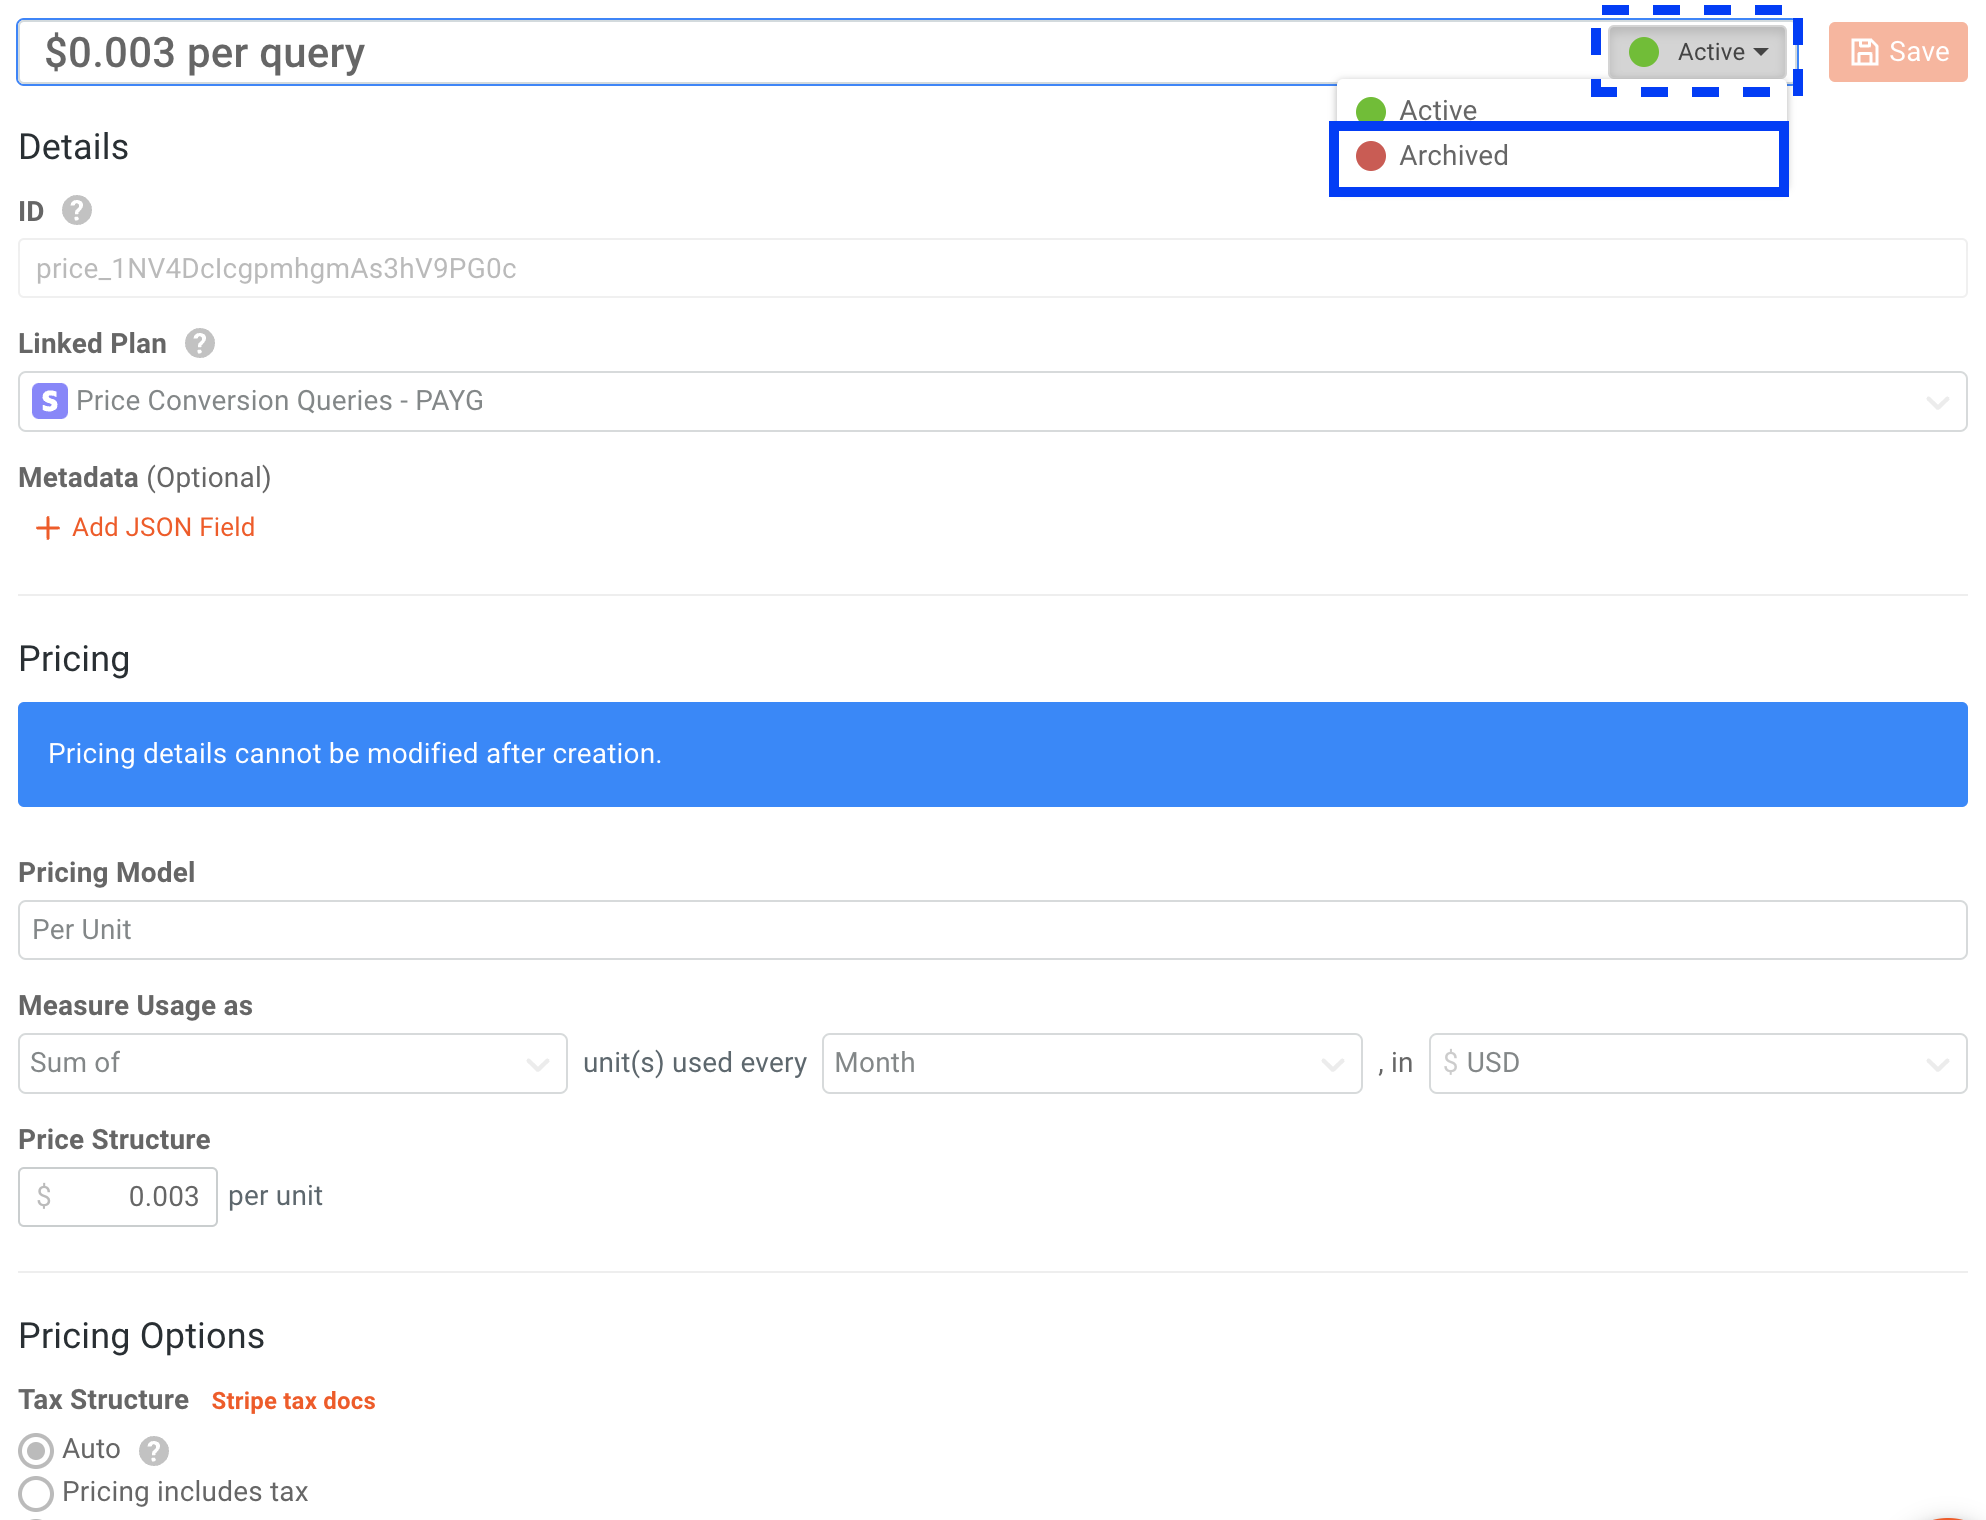Click the plus icon before Add JSON Field
This screenshot has height=1520, width=1986.
pyautogui.click(x=47, y=527)
